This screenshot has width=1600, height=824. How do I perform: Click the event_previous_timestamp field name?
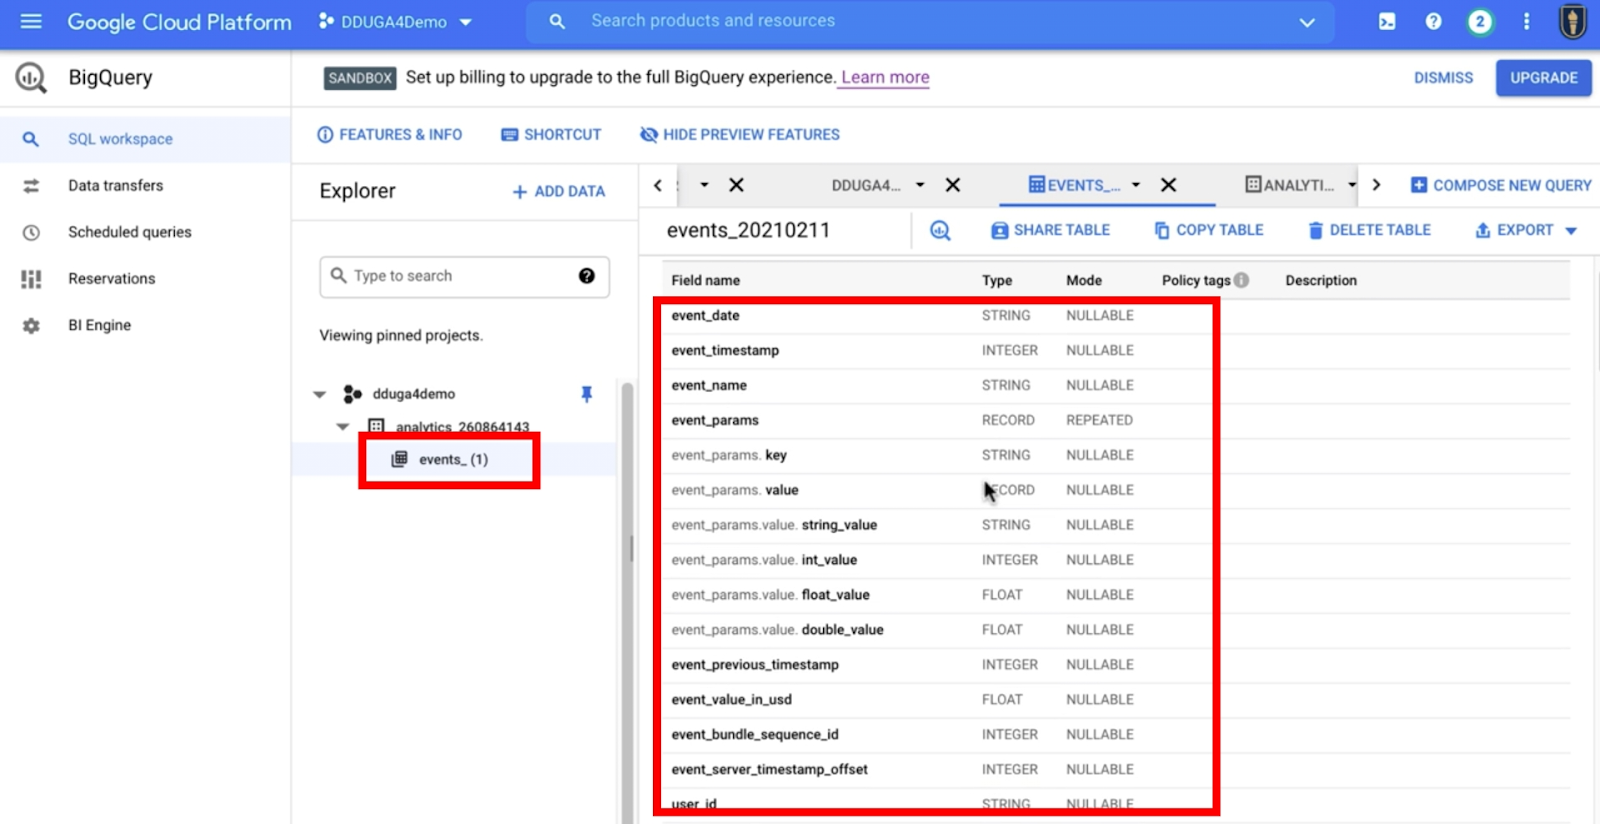[755, 665]
